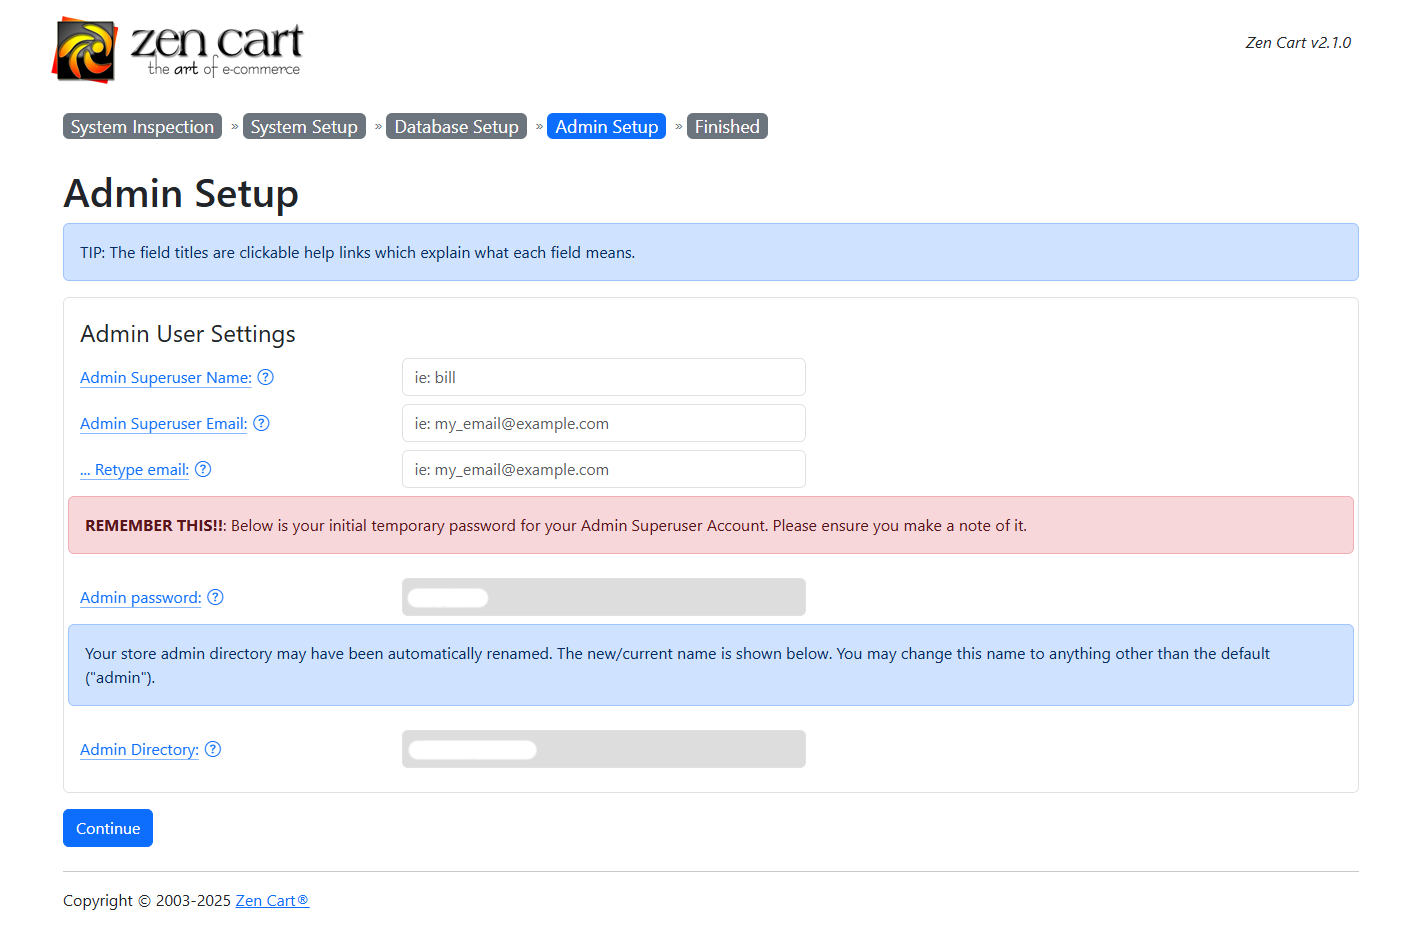Viewport: 1428px width, 936px height.
Task: Switch to the System Inspection step
Action: 142,126
